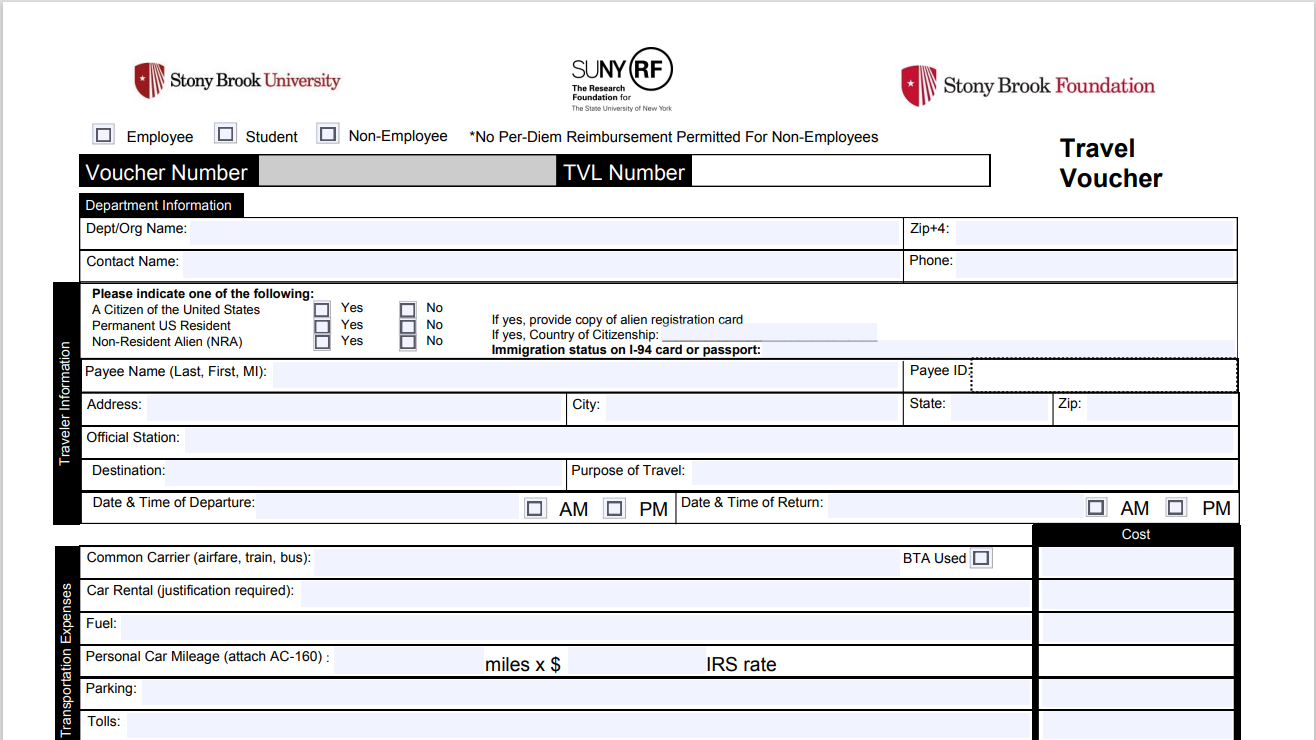This screenshot has width=1316, height=740.
Task: Click inside the TVL Number field
Action: pos(840,170)
